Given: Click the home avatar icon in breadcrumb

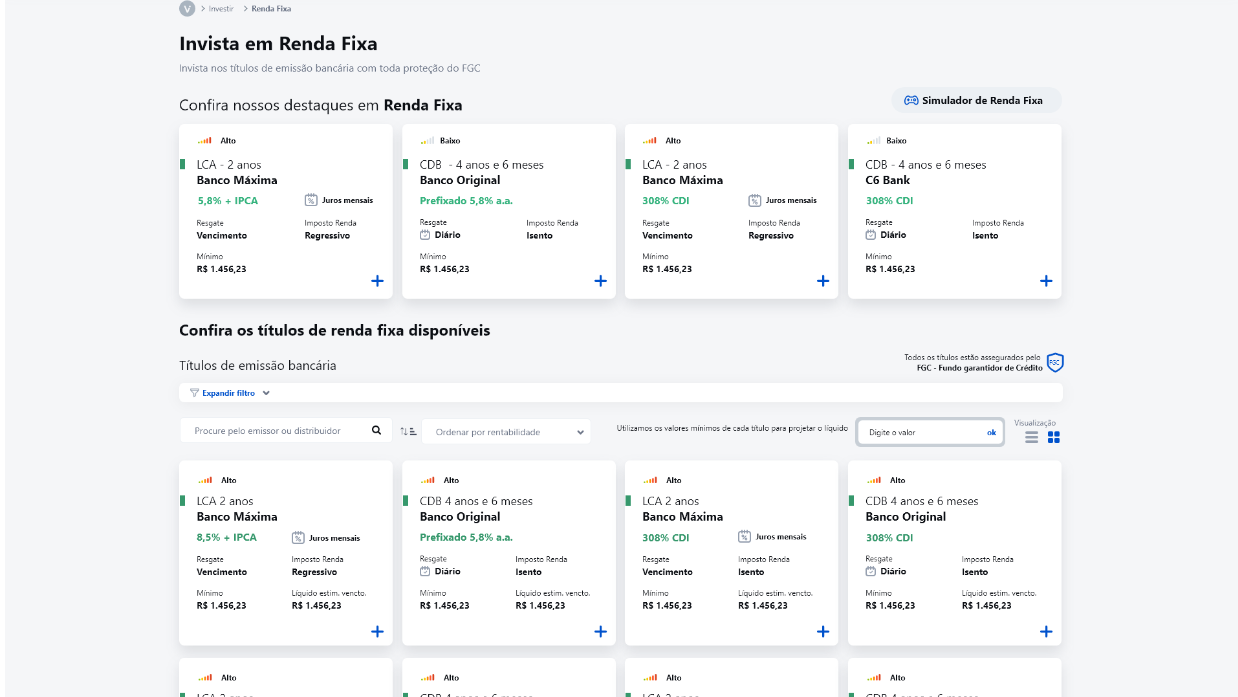Looking at the screenshot, I should 187,8.
